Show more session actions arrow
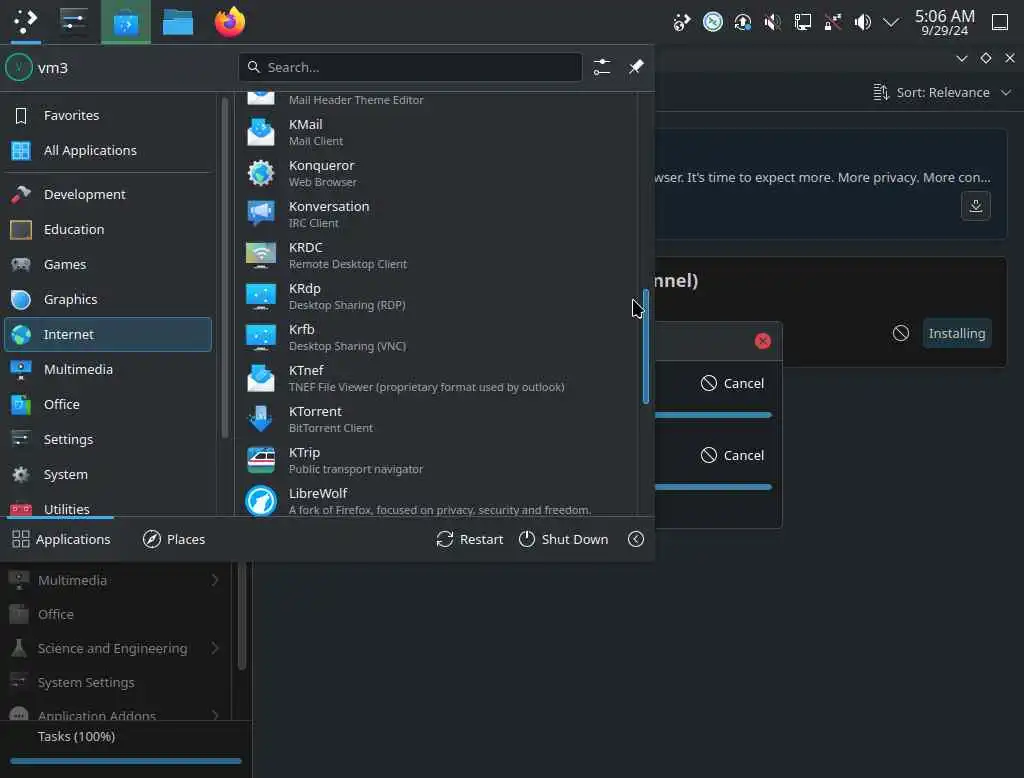Image resolution: width=1024 pixels, height=778 pixels. click(x=635, y=539)
